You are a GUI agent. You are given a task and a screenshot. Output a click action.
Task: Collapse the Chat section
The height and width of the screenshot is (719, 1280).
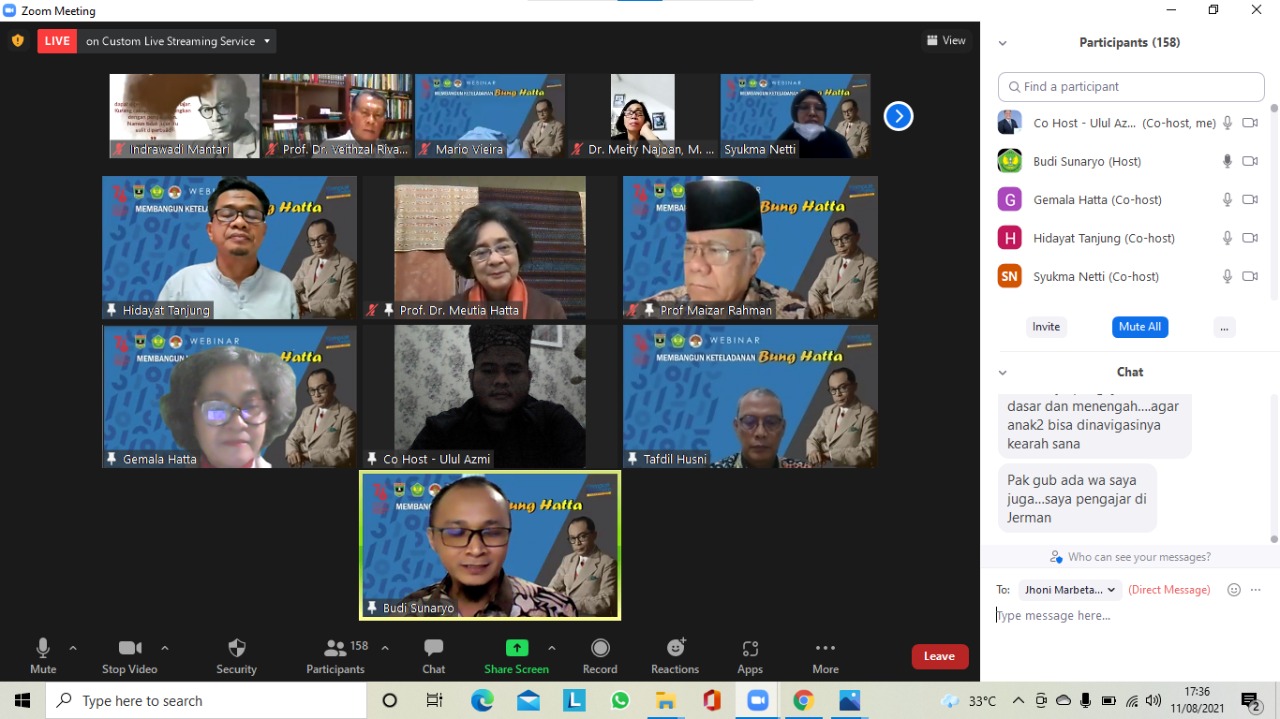pos(1002,371)
